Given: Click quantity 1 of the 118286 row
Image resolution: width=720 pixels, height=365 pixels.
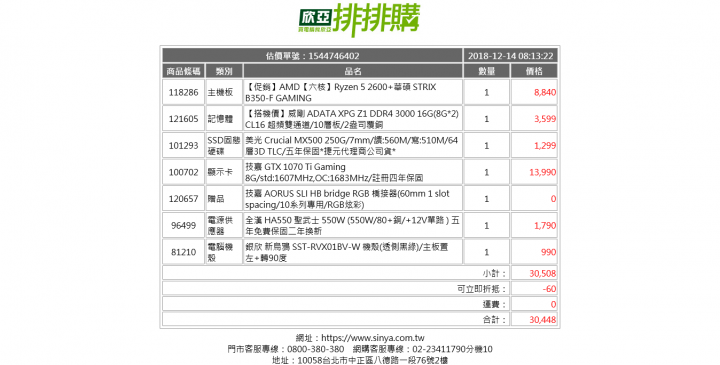Looking at the screenshot, I should pyautogui.click(x=487, y=92).
